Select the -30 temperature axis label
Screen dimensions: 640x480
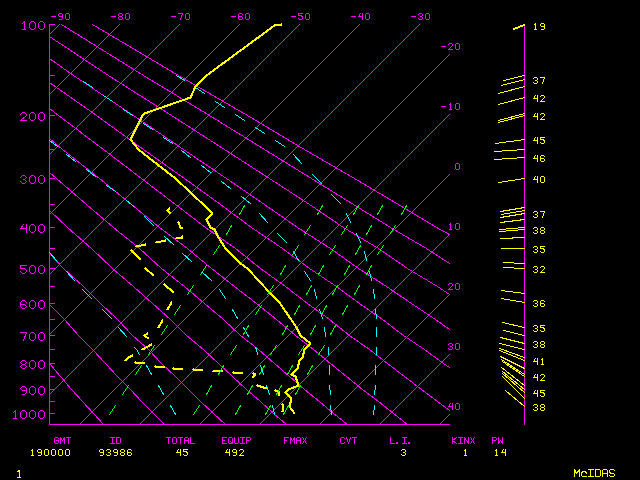pos(420,16)
